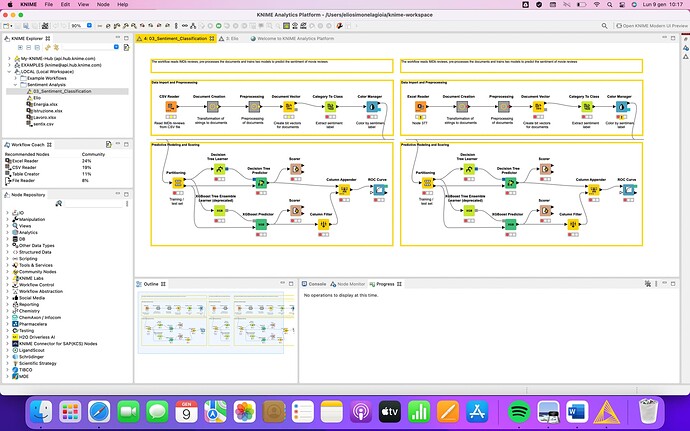
Task: Expand EXAMPLES server tree node
Action: 9,65
